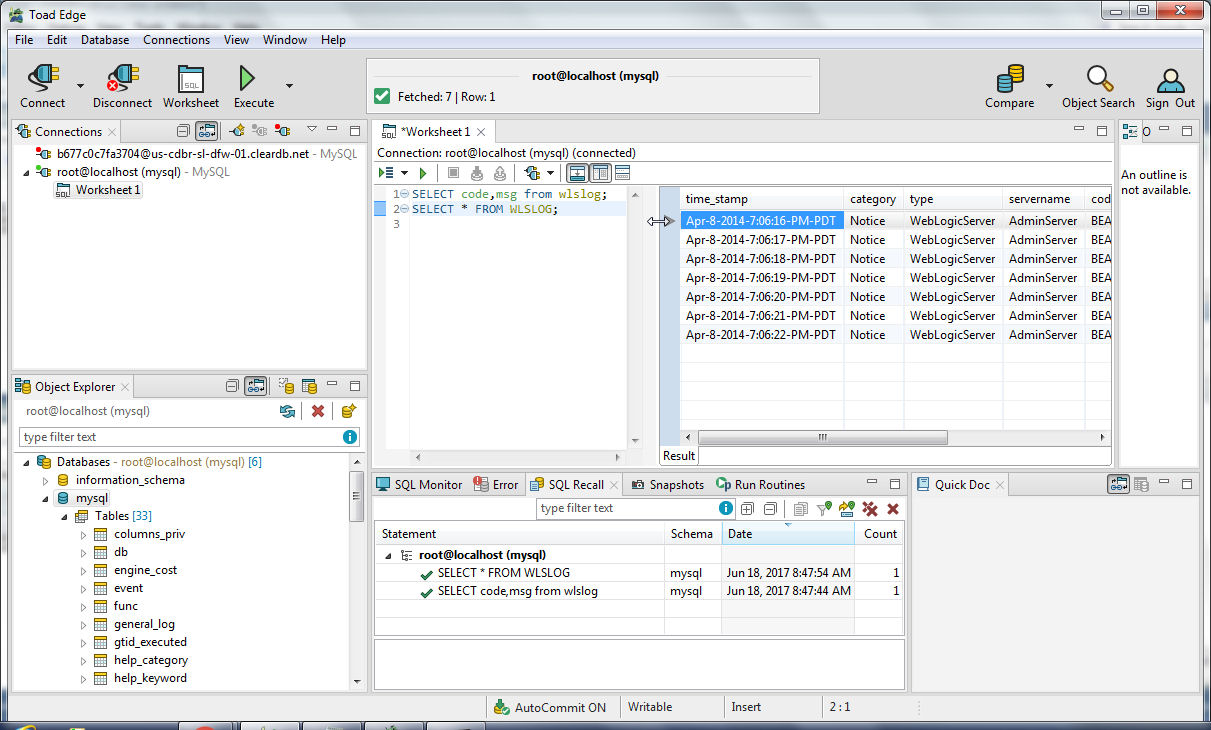Click the execute script icon in worksheet toolbar
The height and width of the screenshot is (730, 1211).
pos(387,173)
